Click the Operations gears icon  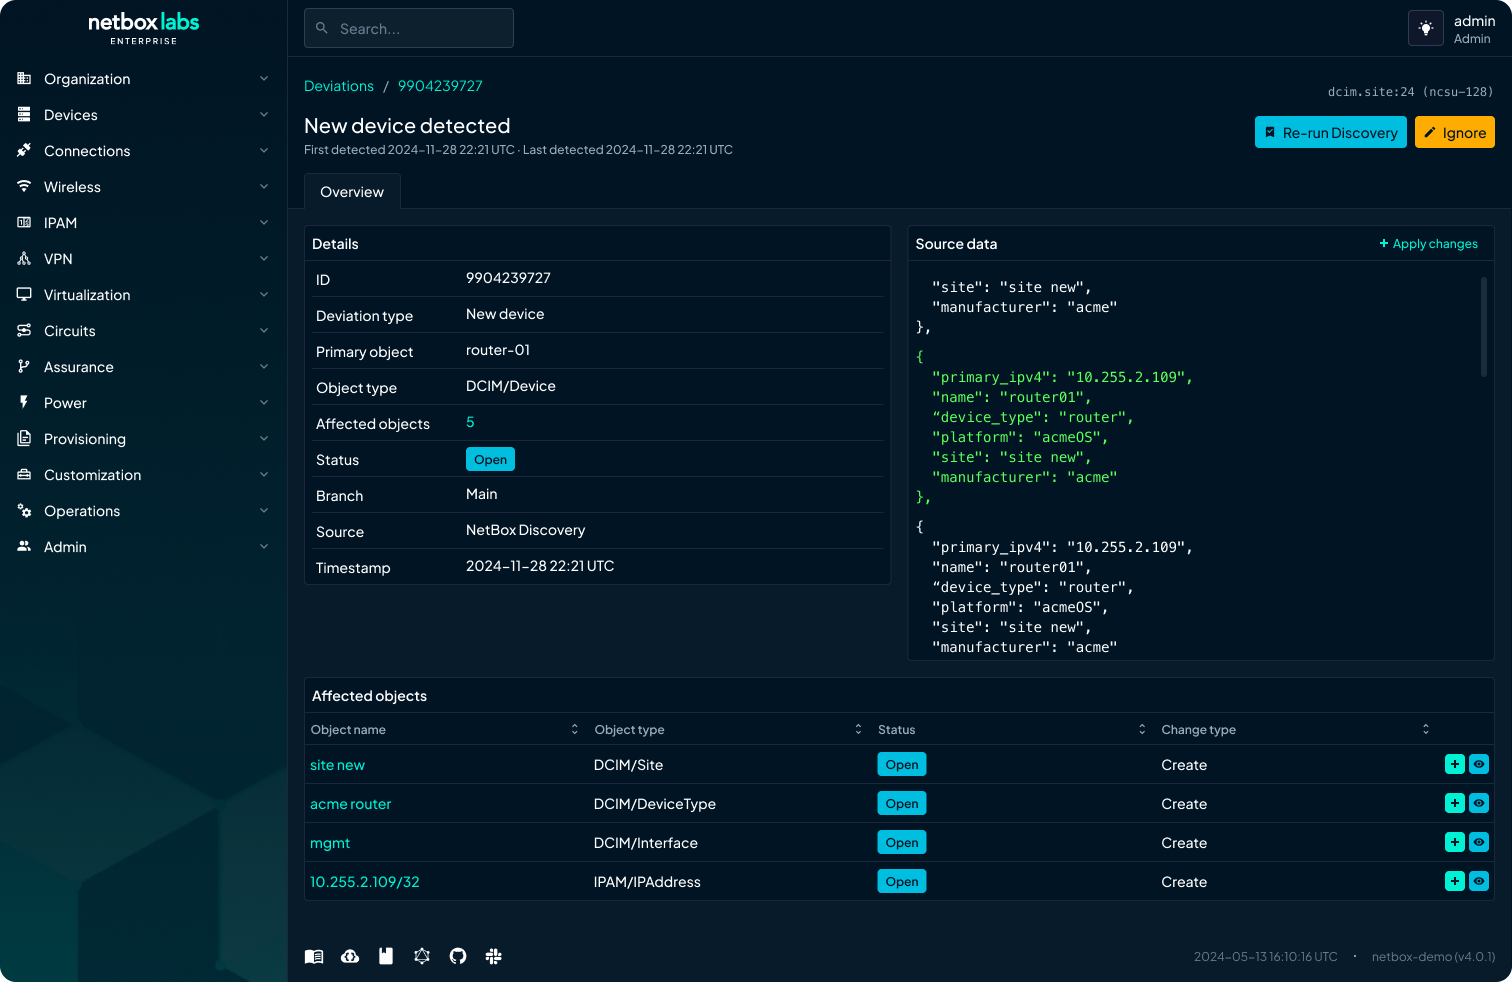click(24, 510)
